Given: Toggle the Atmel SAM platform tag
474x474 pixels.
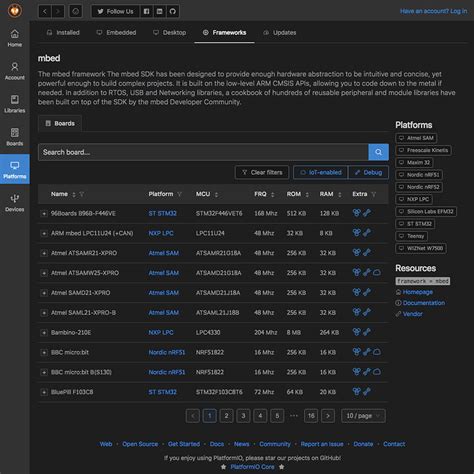Looking at the screenshot, I should click(416, 138).
